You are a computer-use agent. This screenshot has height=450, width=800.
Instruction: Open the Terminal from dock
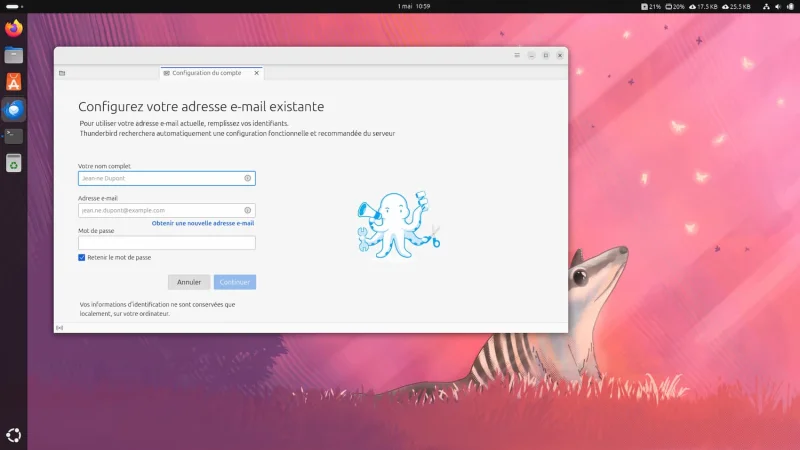pos(14,136)
